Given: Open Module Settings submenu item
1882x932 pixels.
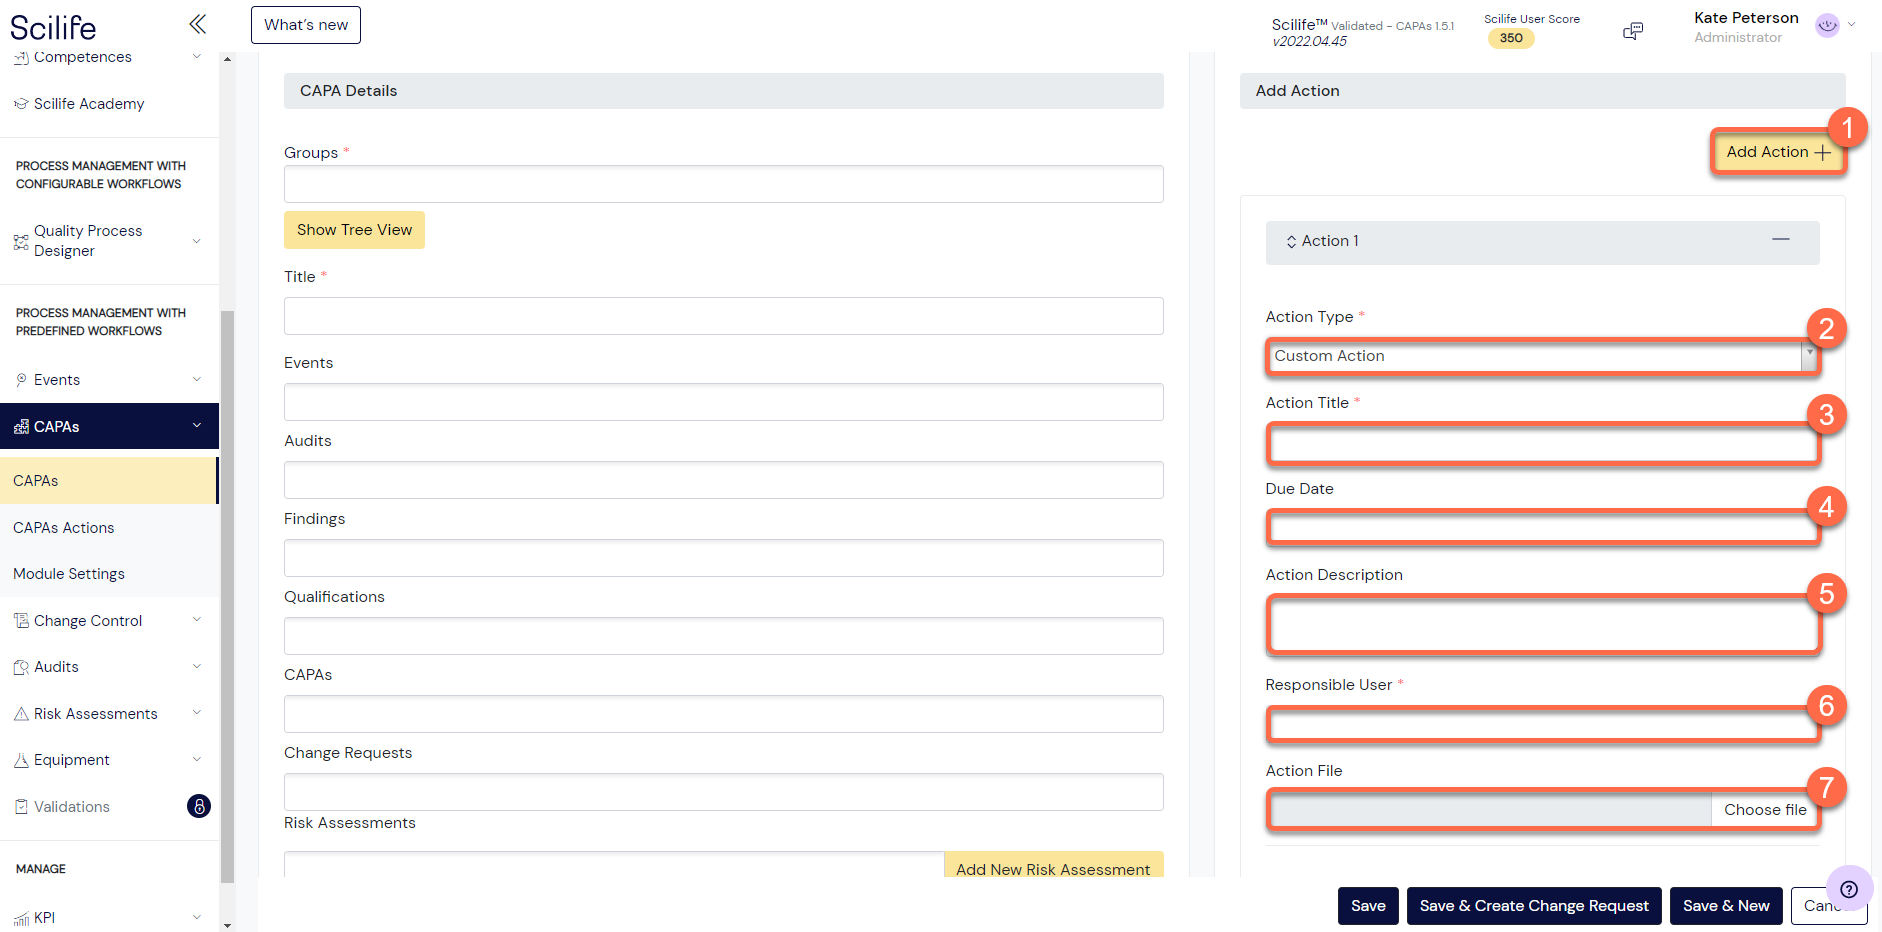Looking at the screenshot, I should (109, 574).
